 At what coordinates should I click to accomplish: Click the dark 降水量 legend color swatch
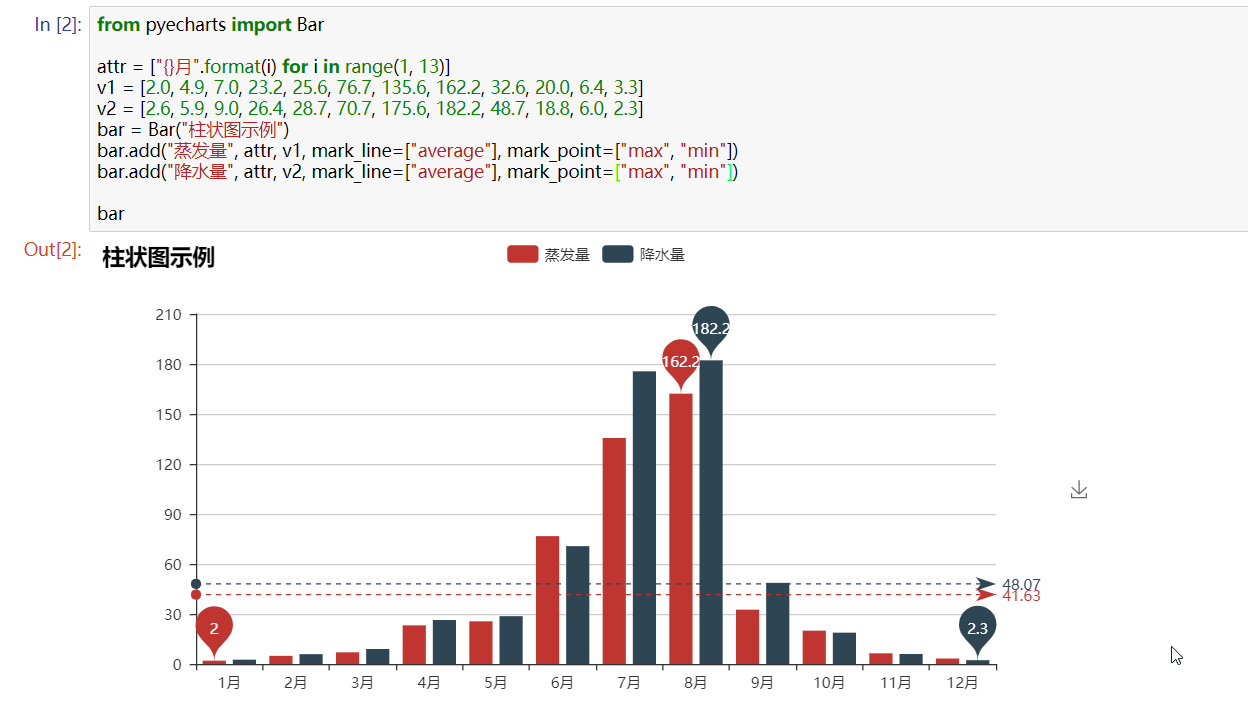(618, 254)
